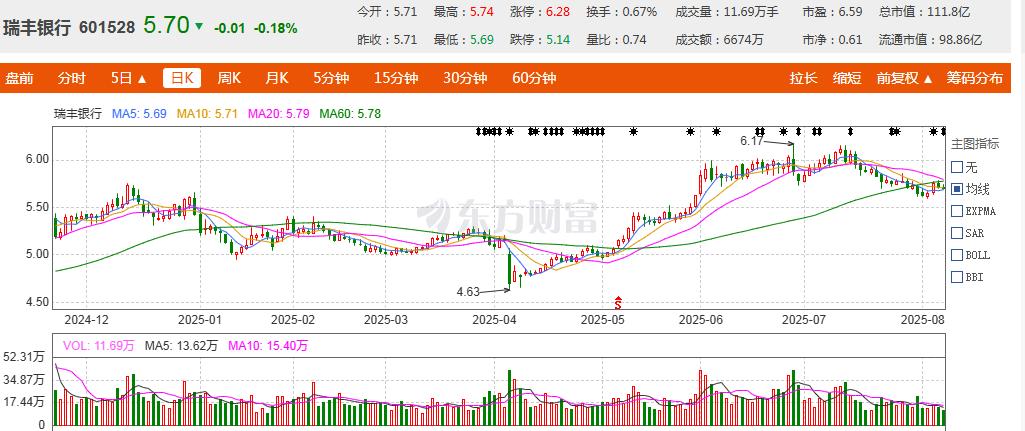1025x431 pixels.
Task: Click 缩短 to shrink the chart
Action: (847, 78)
